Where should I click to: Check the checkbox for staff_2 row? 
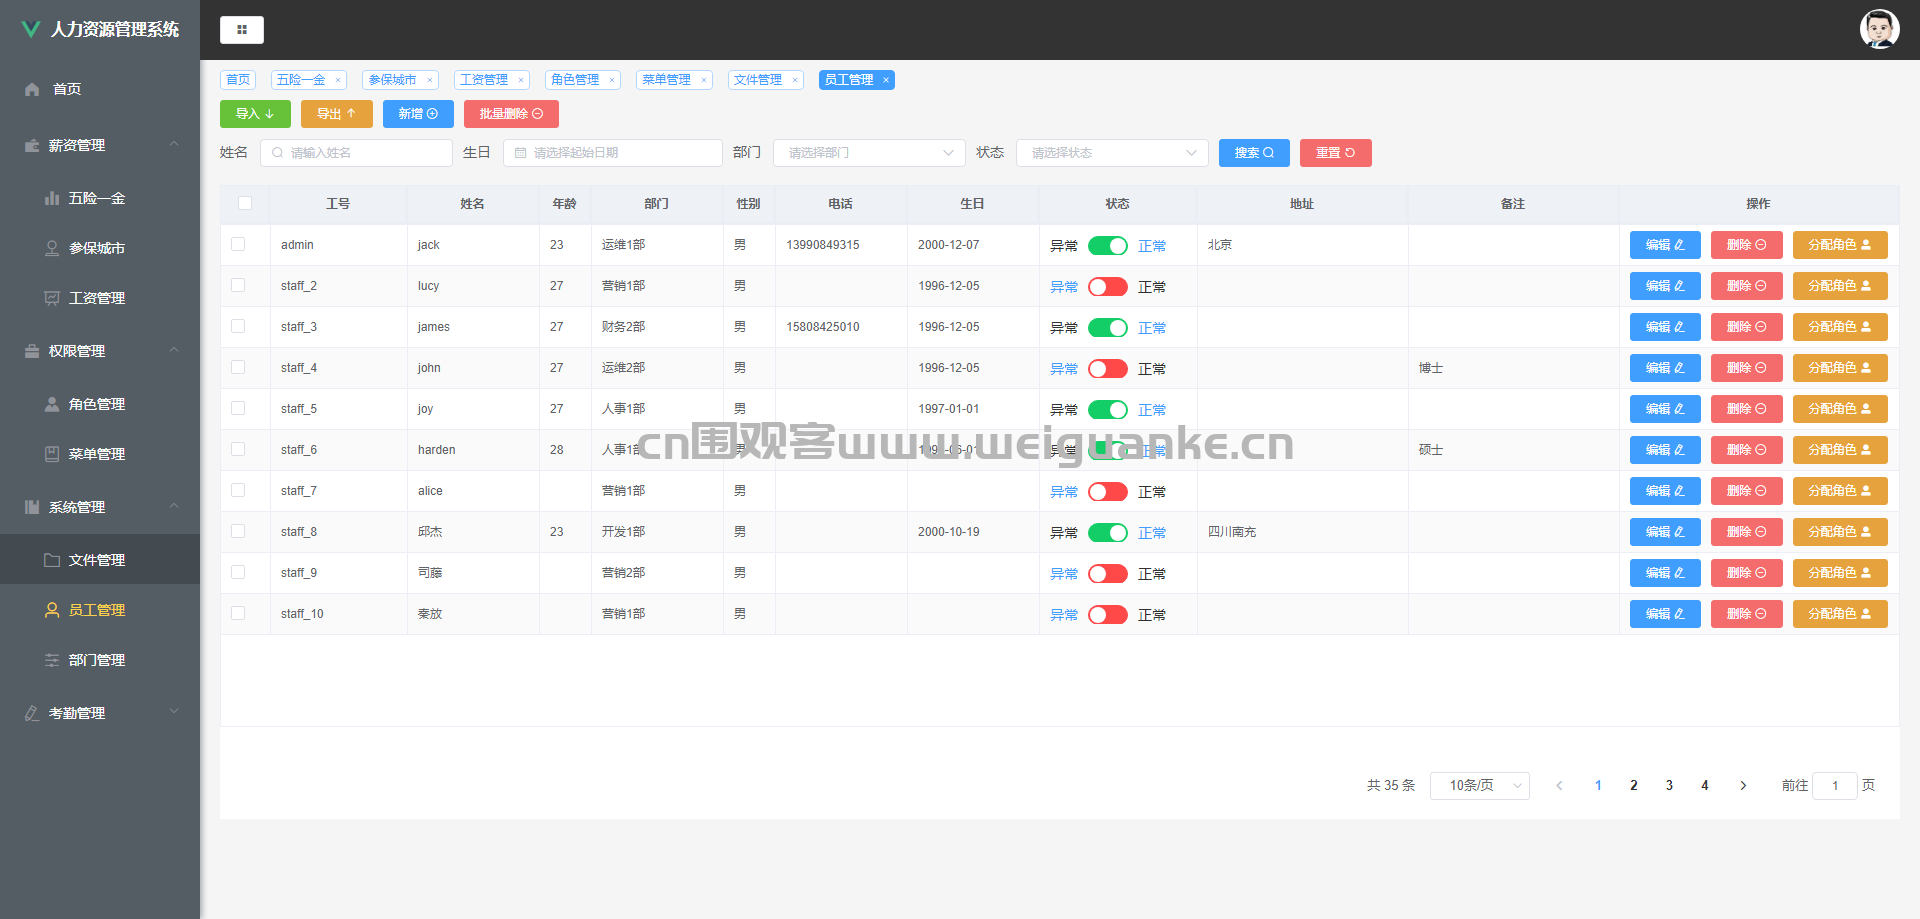[x=238, y=285]
